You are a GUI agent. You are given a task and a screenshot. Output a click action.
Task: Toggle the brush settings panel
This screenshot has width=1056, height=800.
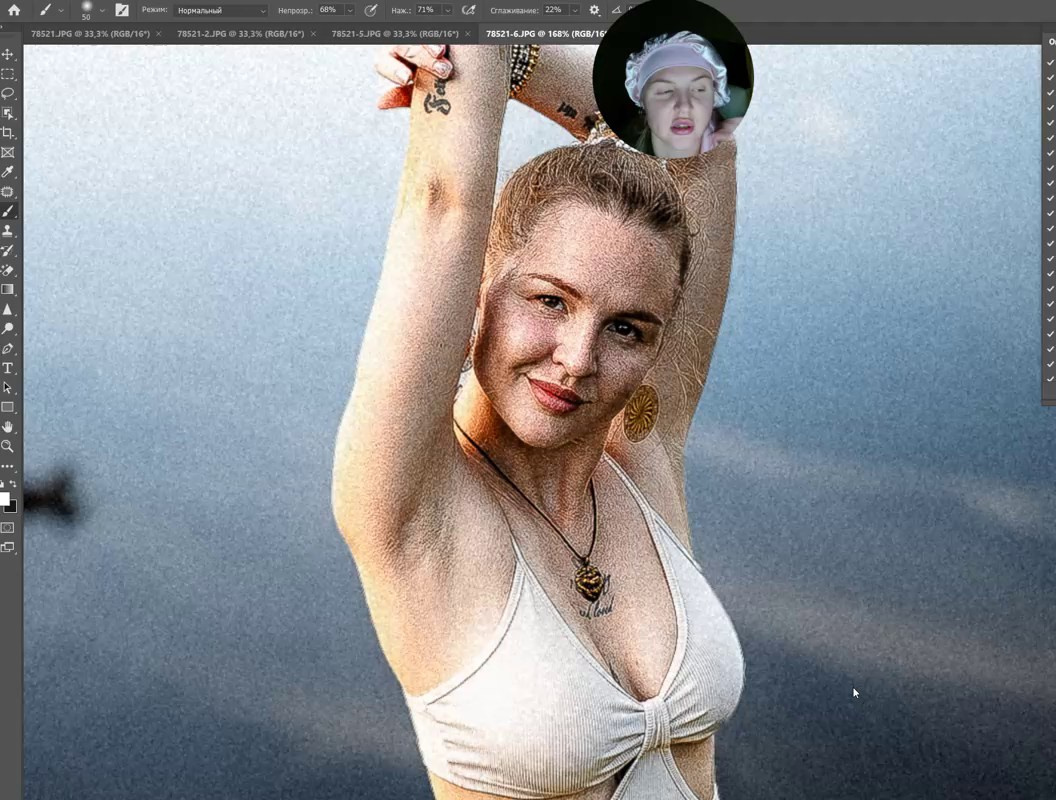(122, 10)
